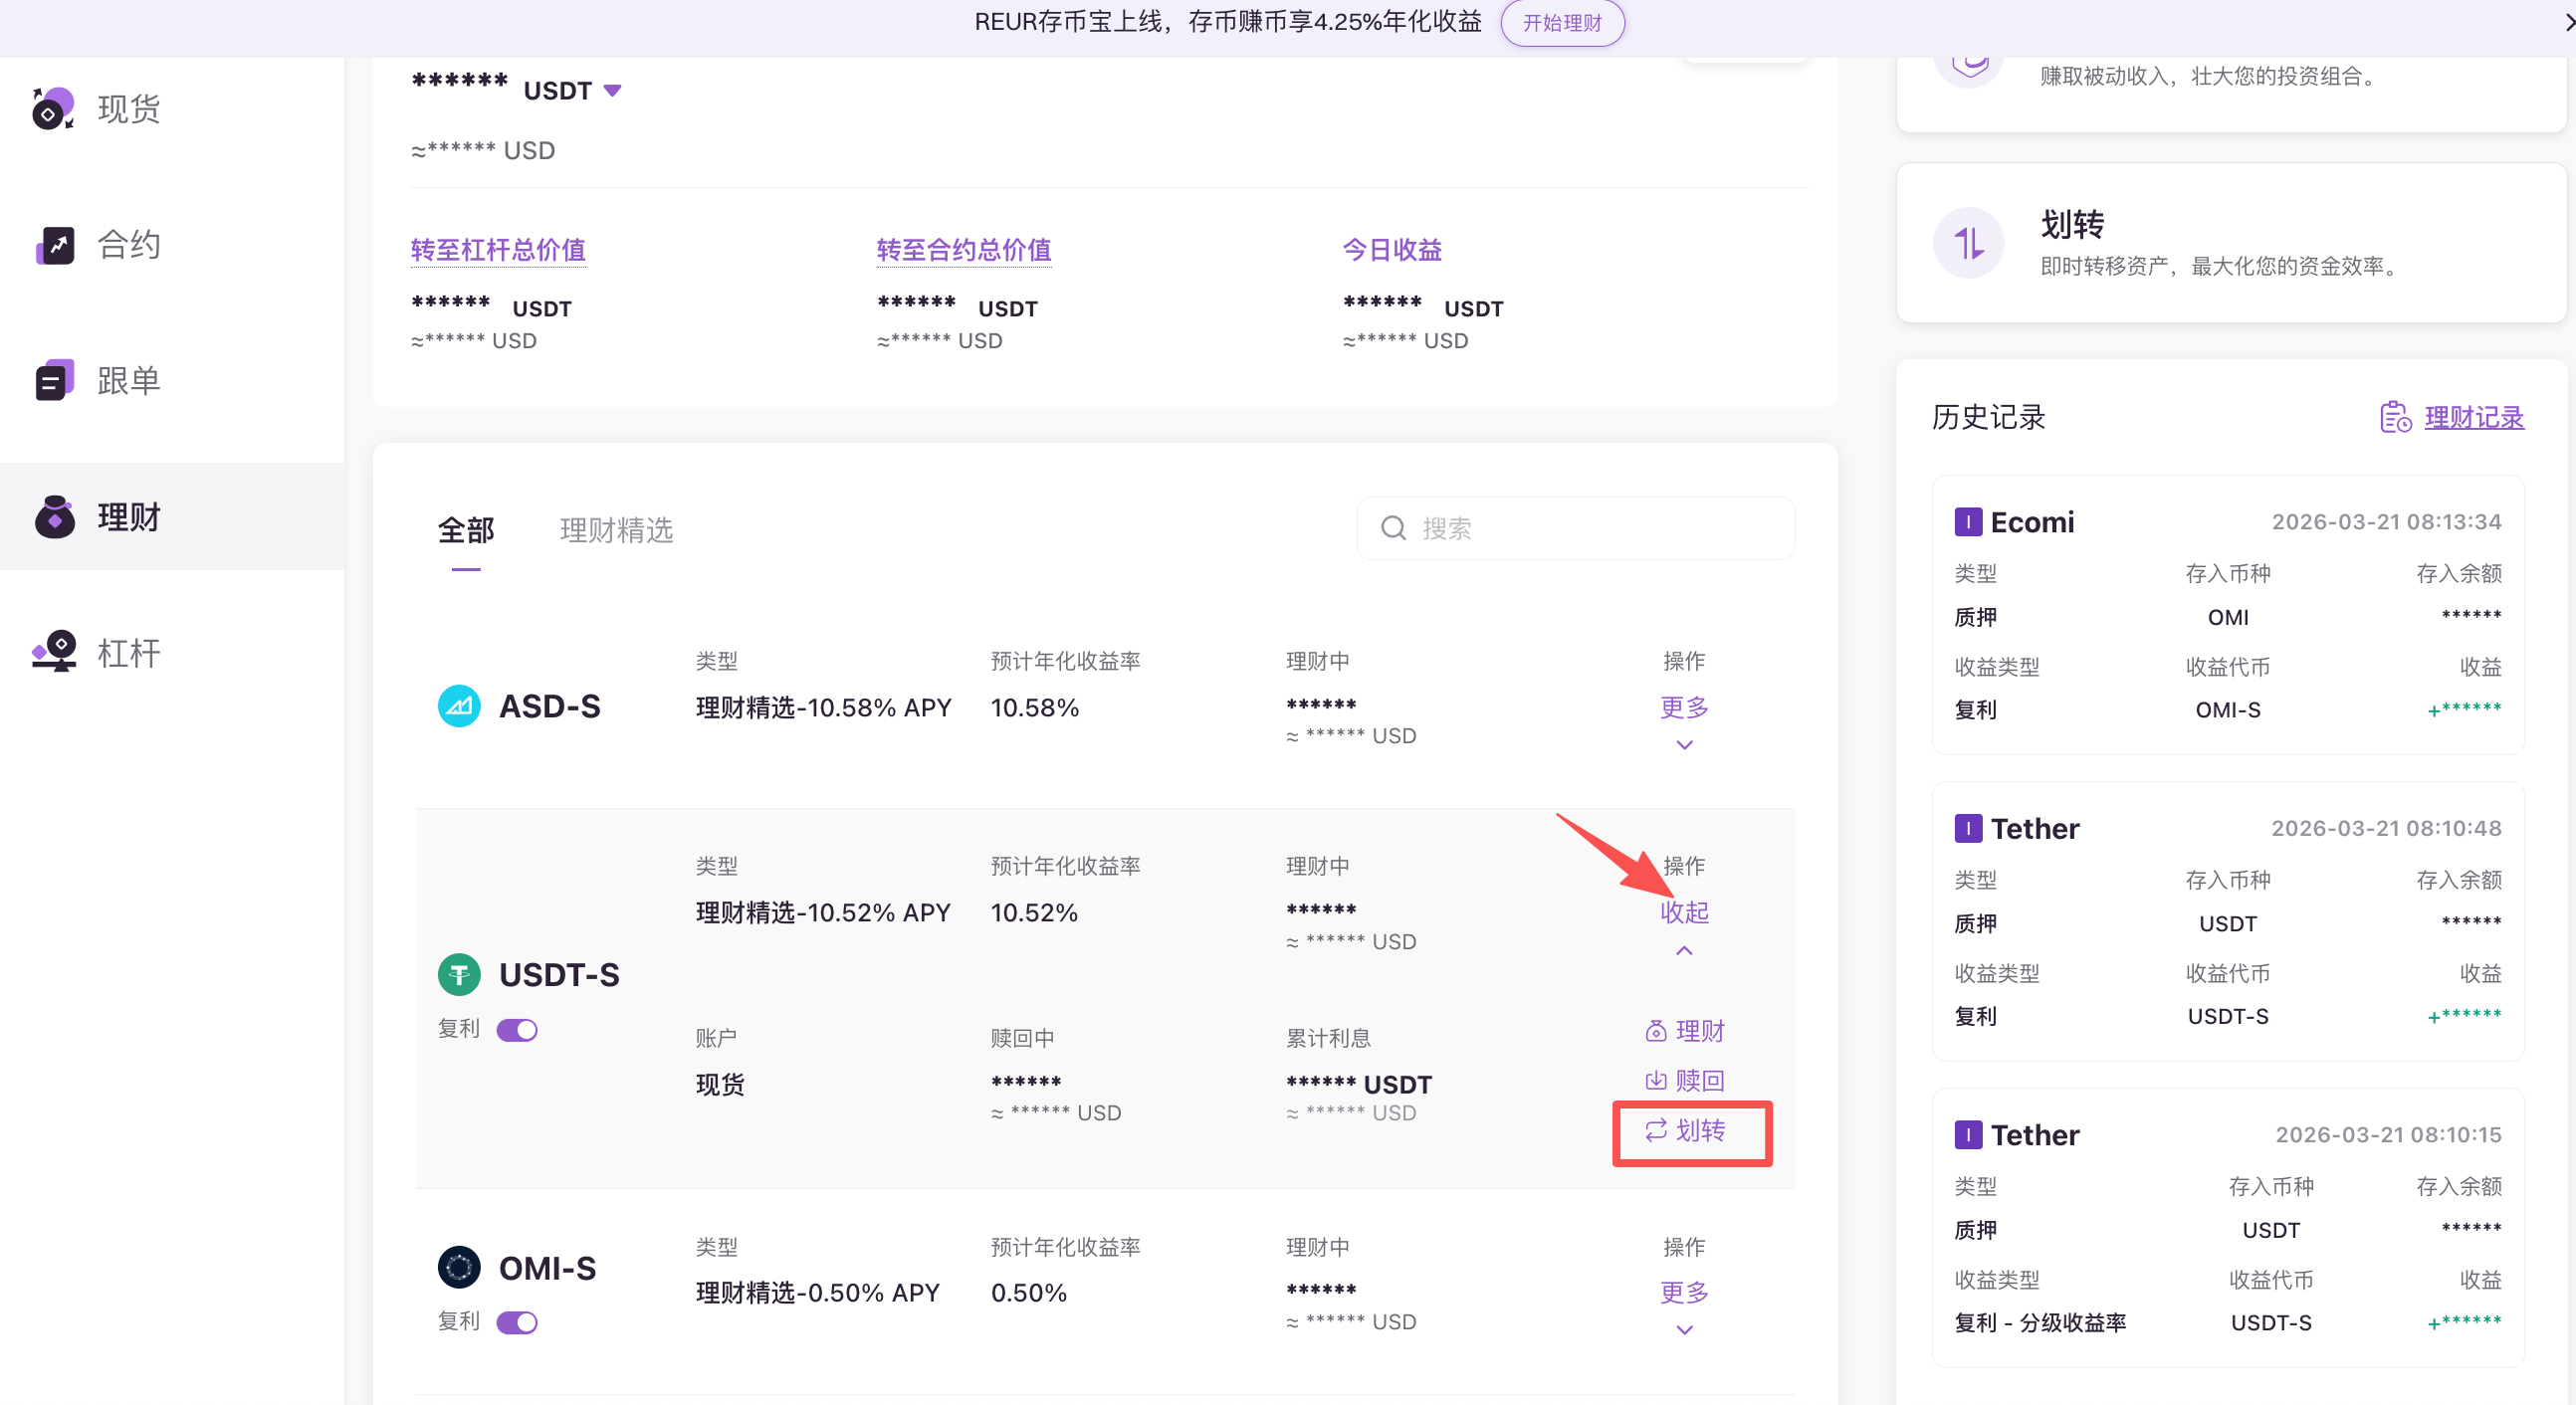
Task: Click the OMI-S coin logo
Action: tap(459, 1267)
